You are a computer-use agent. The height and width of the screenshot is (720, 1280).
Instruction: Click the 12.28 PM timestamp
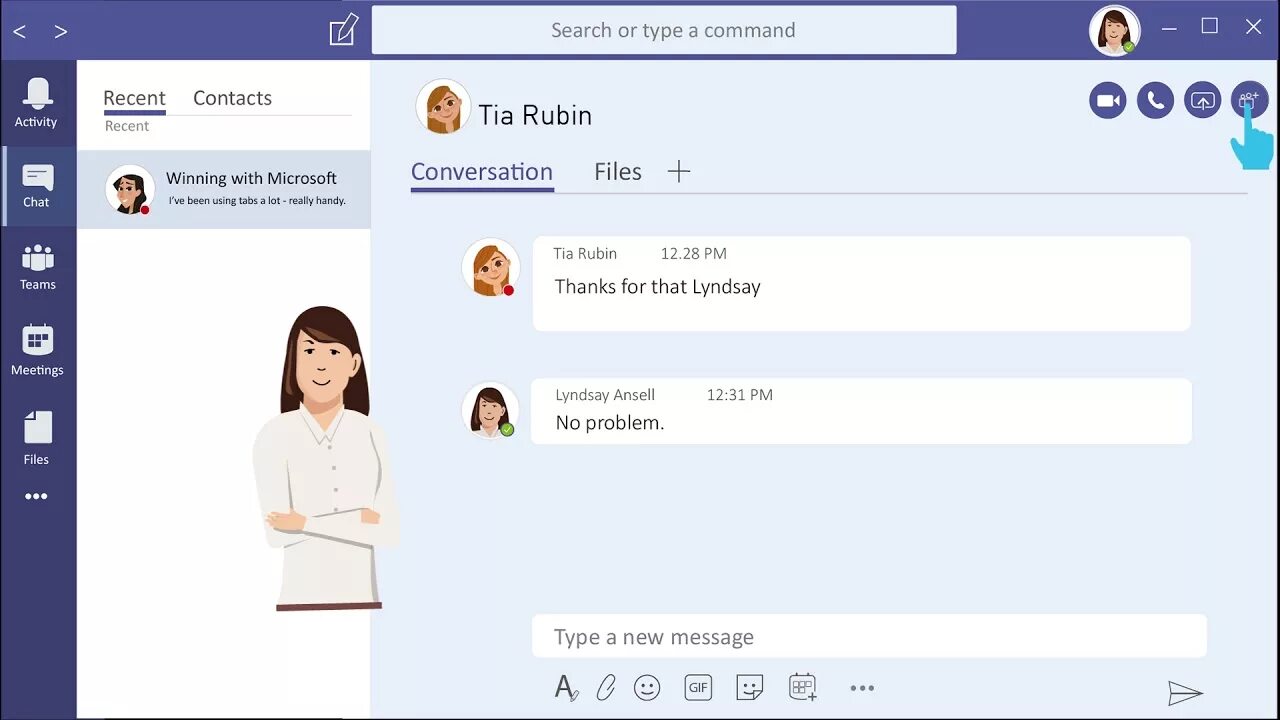pos(694,254)
